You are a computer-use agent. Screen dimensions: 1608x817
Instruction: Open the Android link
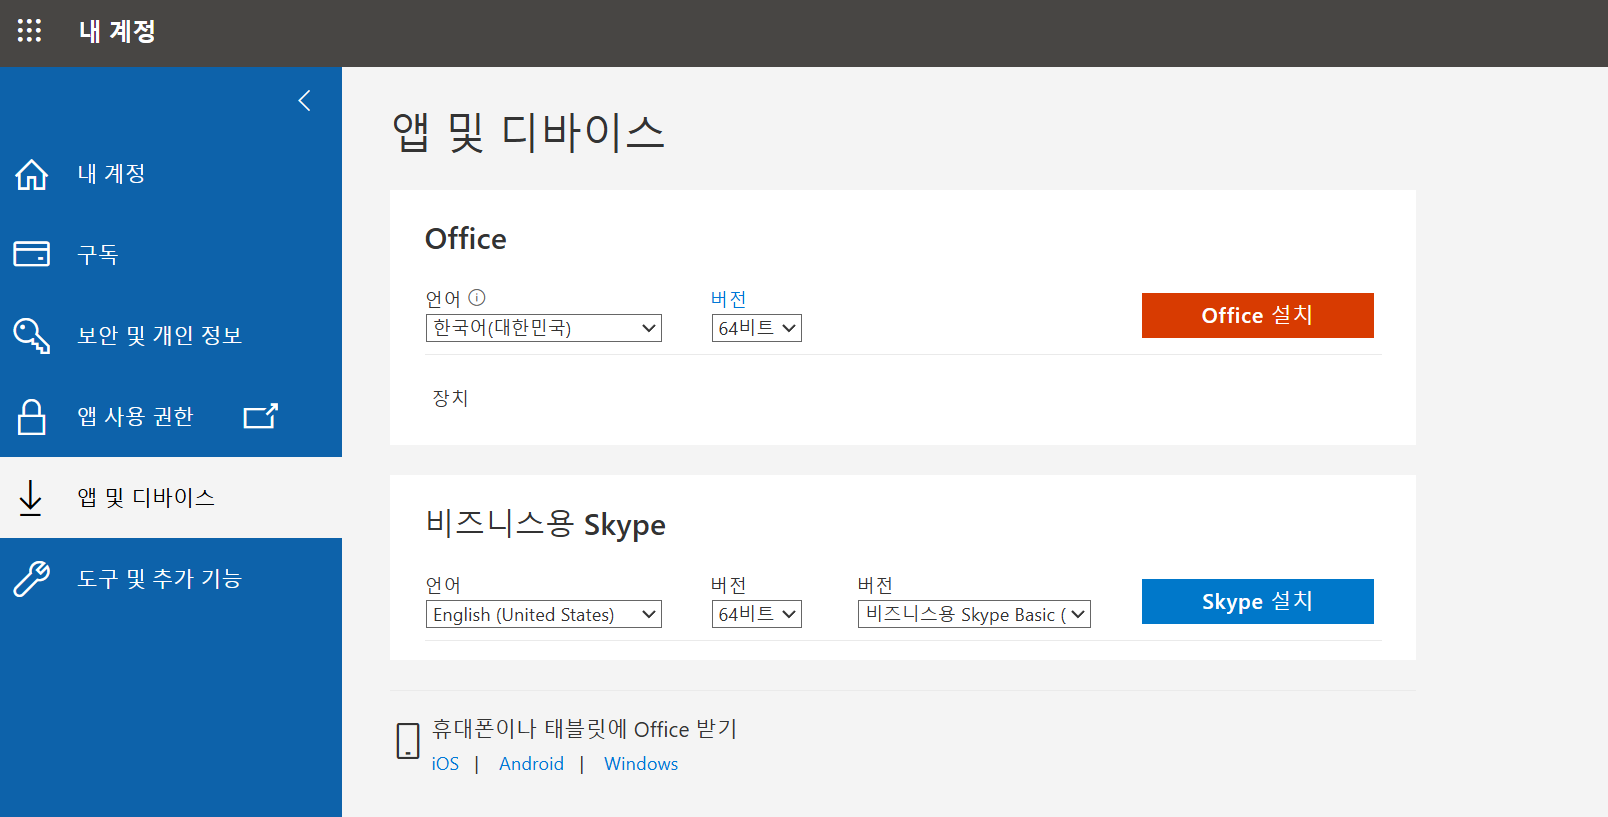531,764
